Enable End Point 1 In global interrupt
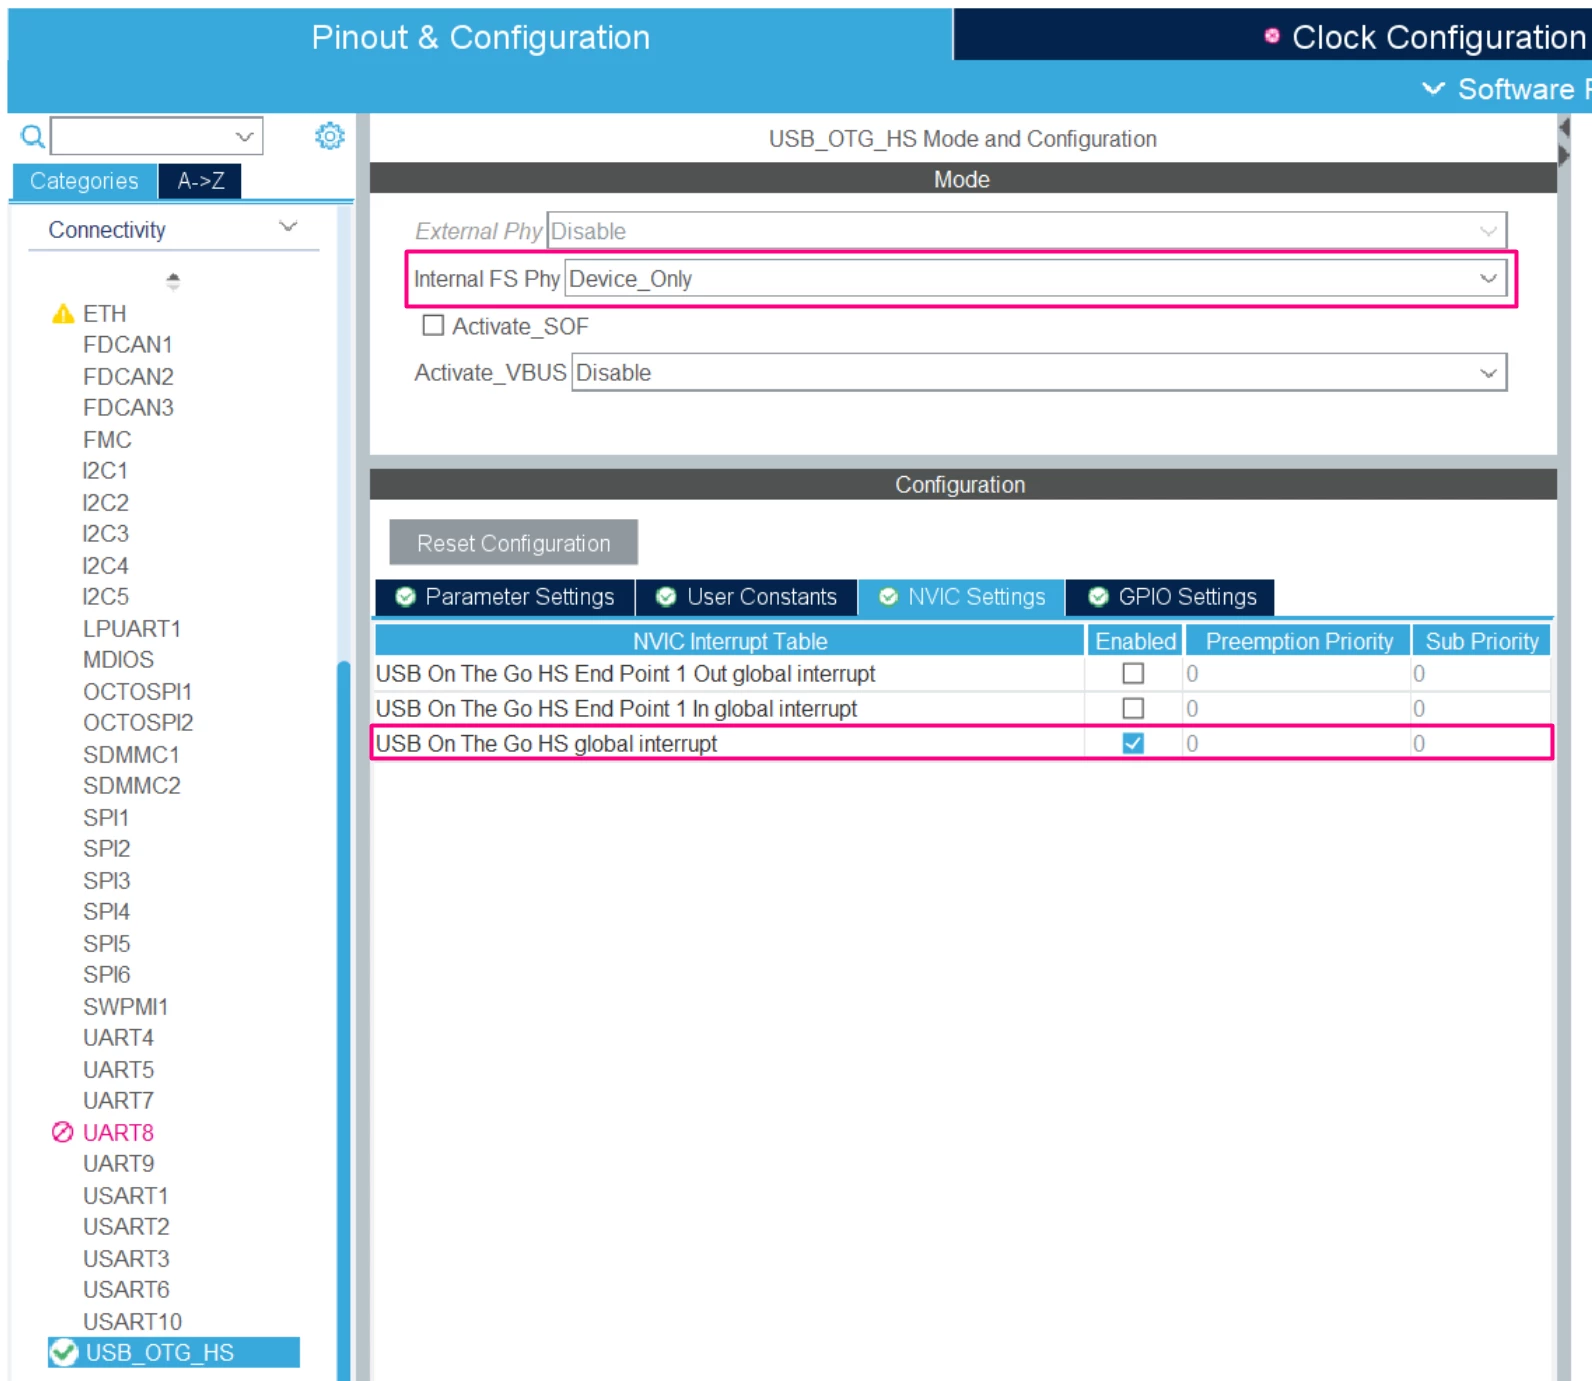This screenshot has width=1592, height=1381. click(x=1133, y=709)
